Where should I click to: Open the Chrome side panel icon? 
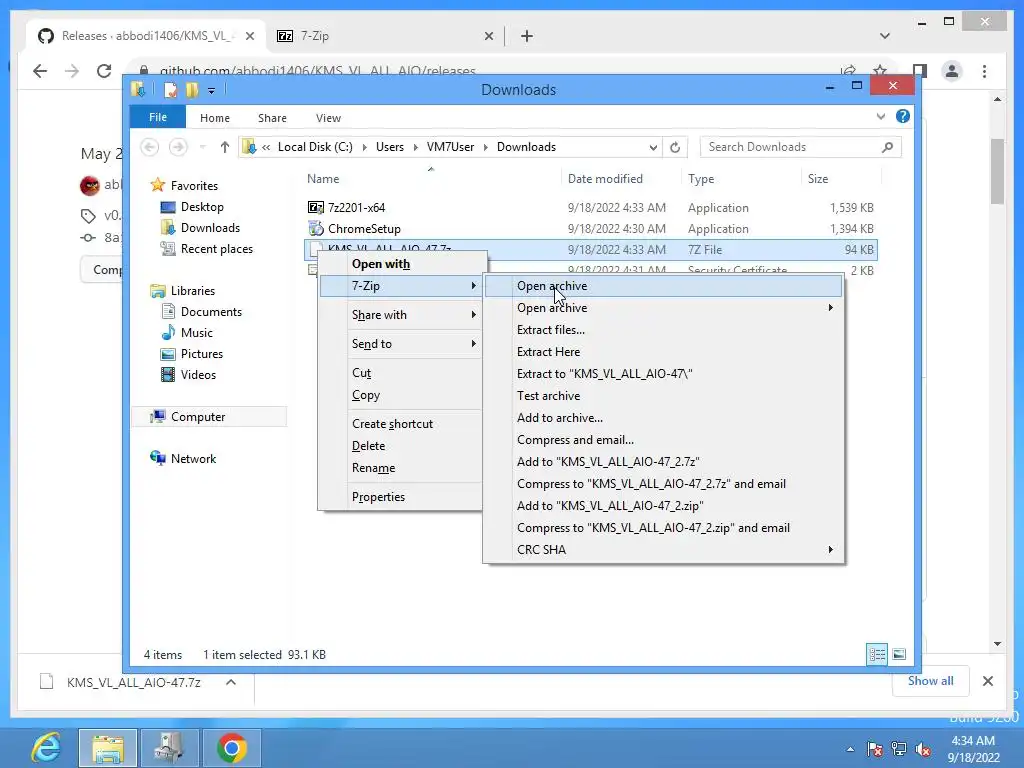pos(920,71)
